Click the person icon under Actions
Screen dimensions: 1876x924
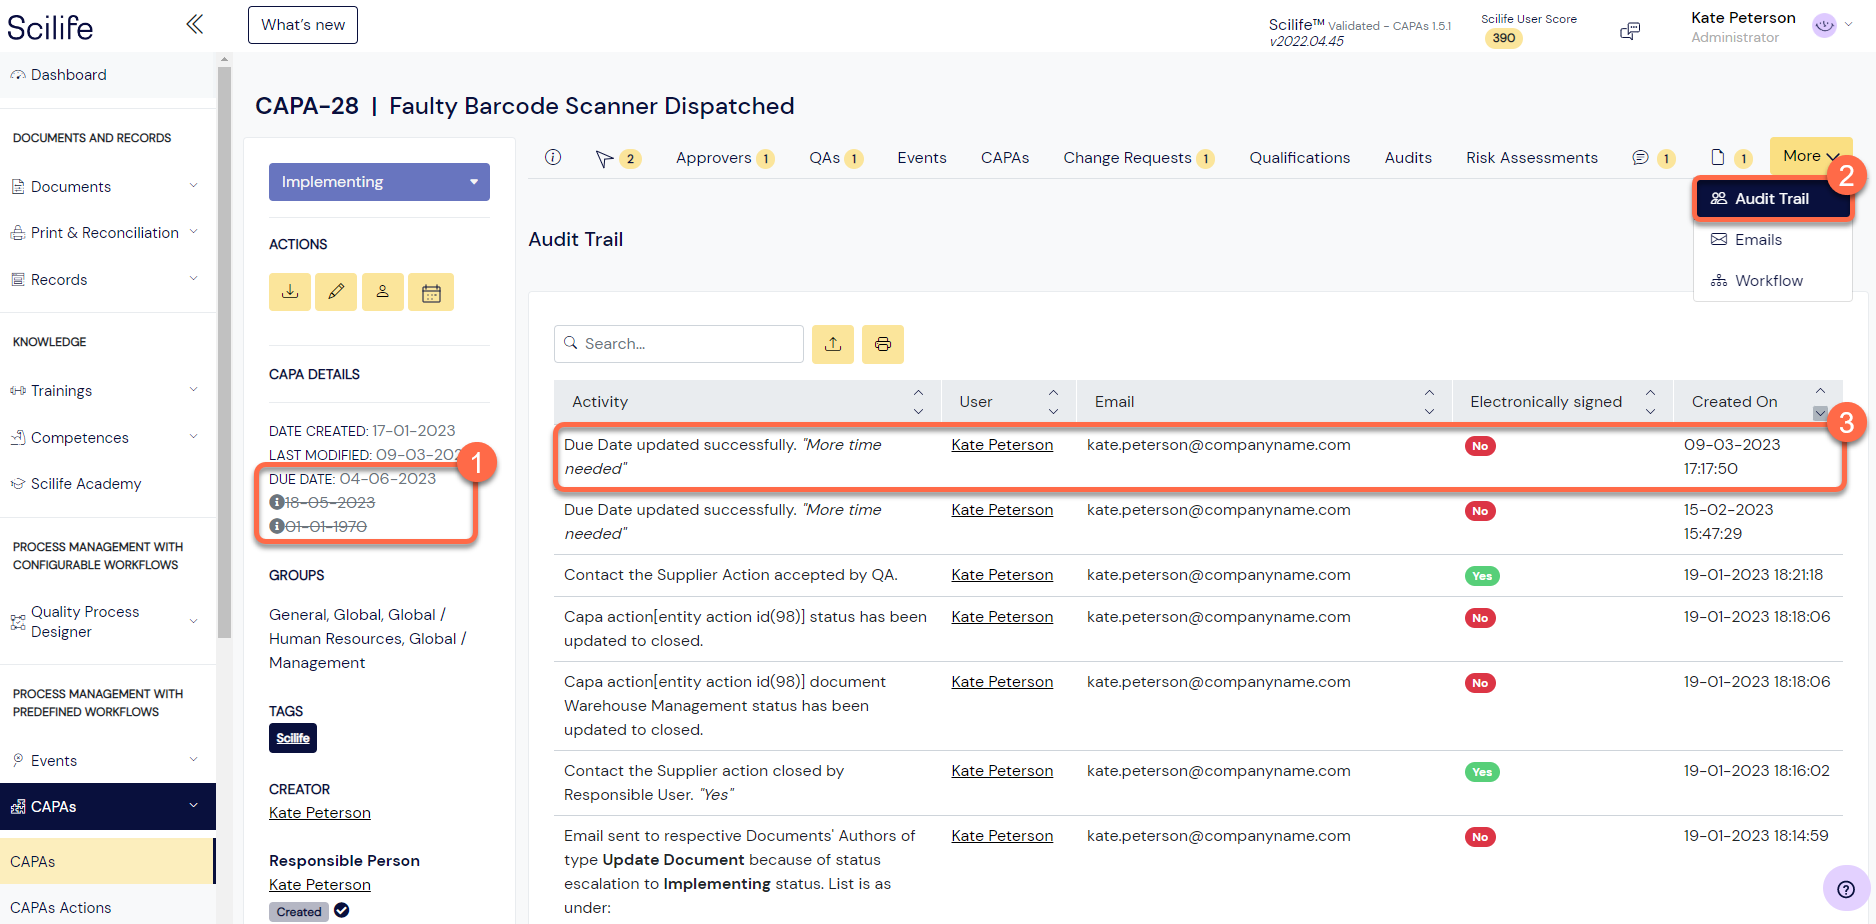[383, 292]
